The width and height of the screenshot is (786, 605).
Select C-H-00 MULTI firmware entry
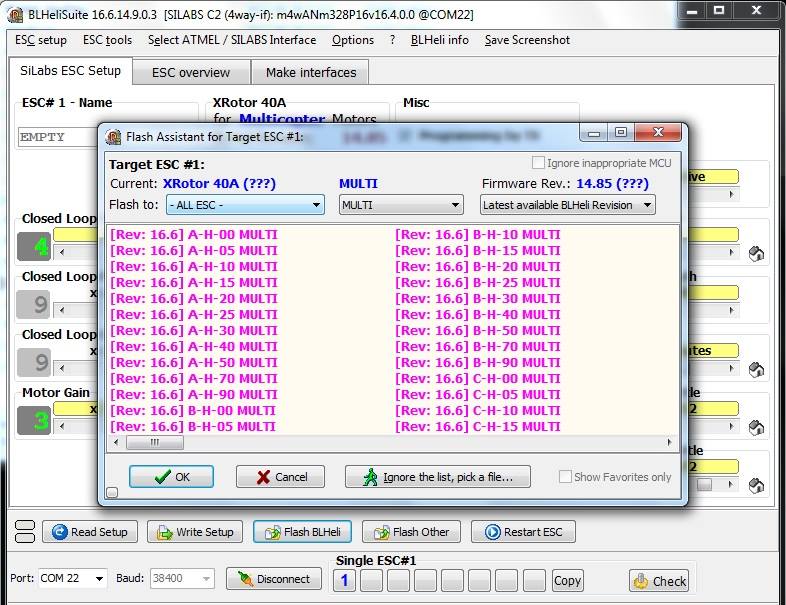tap(478, 379)
